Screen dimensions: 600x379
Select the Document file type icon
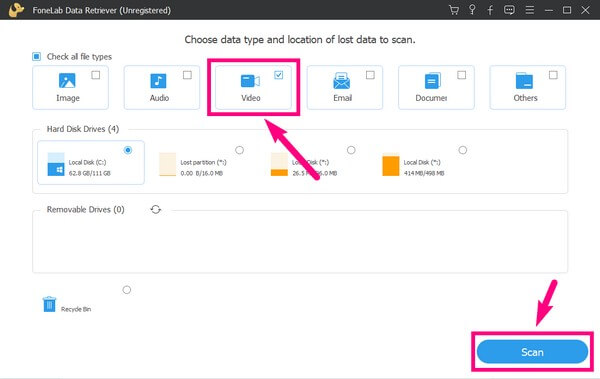[x=433, y=81]
